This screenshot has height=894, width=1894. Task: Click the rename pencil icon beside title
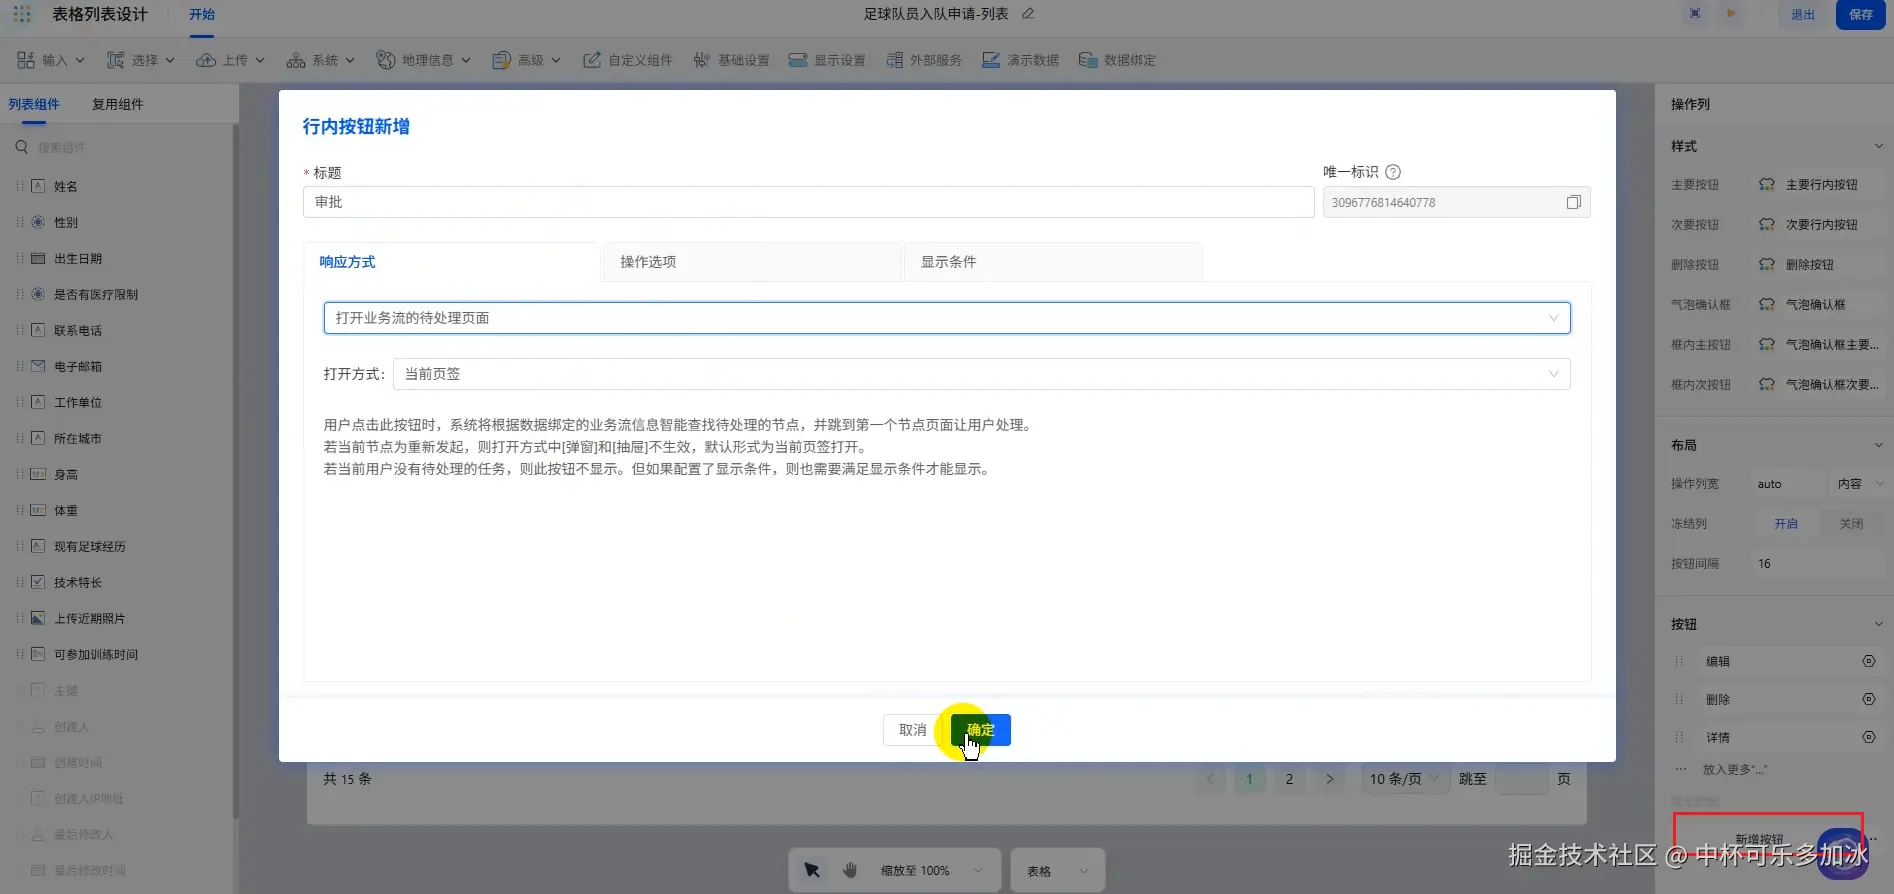1028,14
